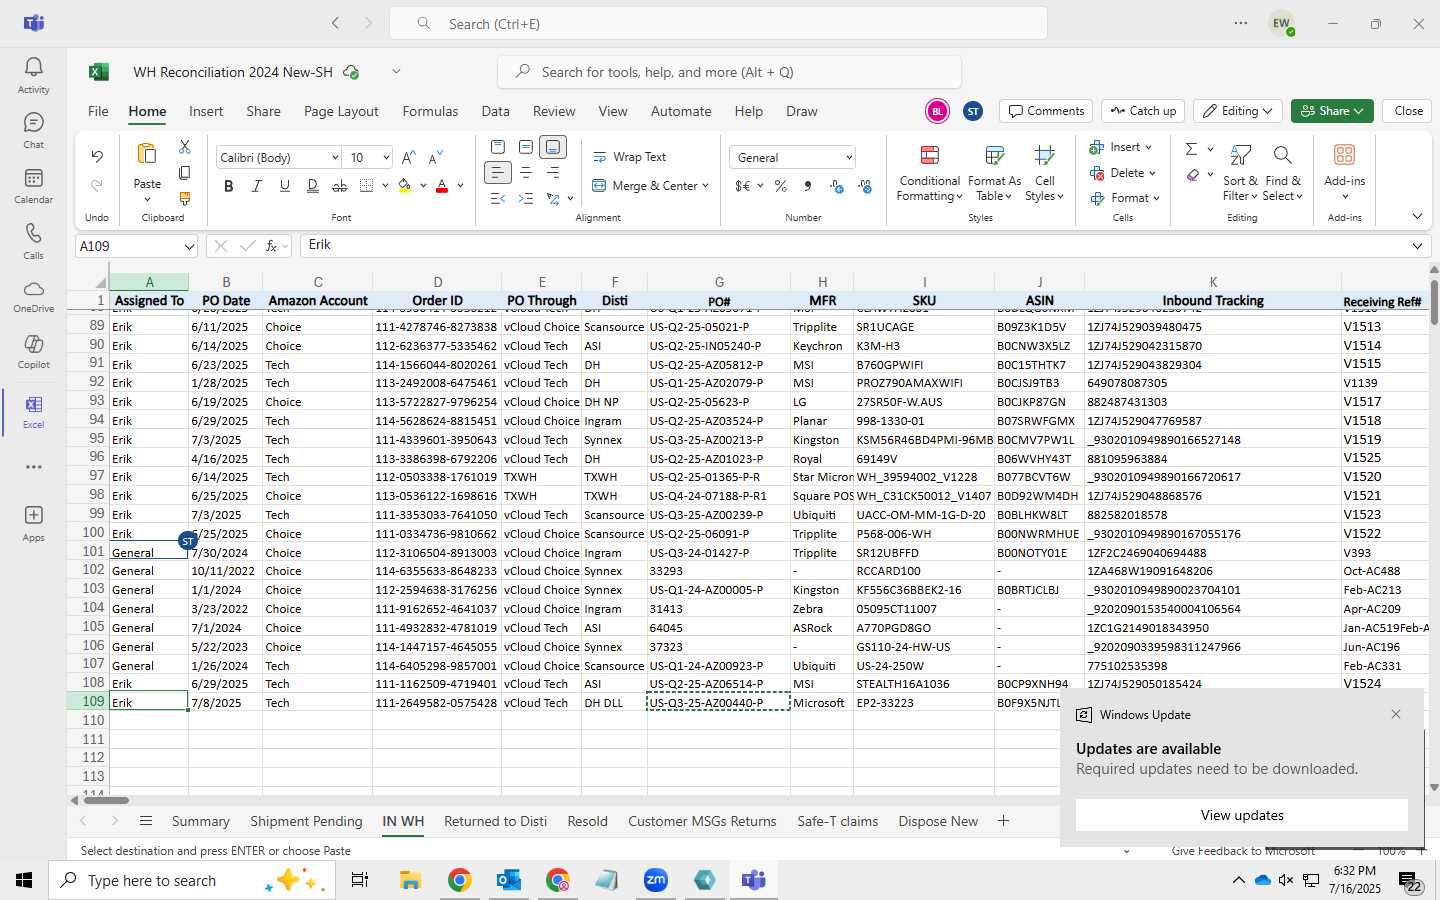
Task: Open Chat in Teams sidebar
Action: point(33,130)
